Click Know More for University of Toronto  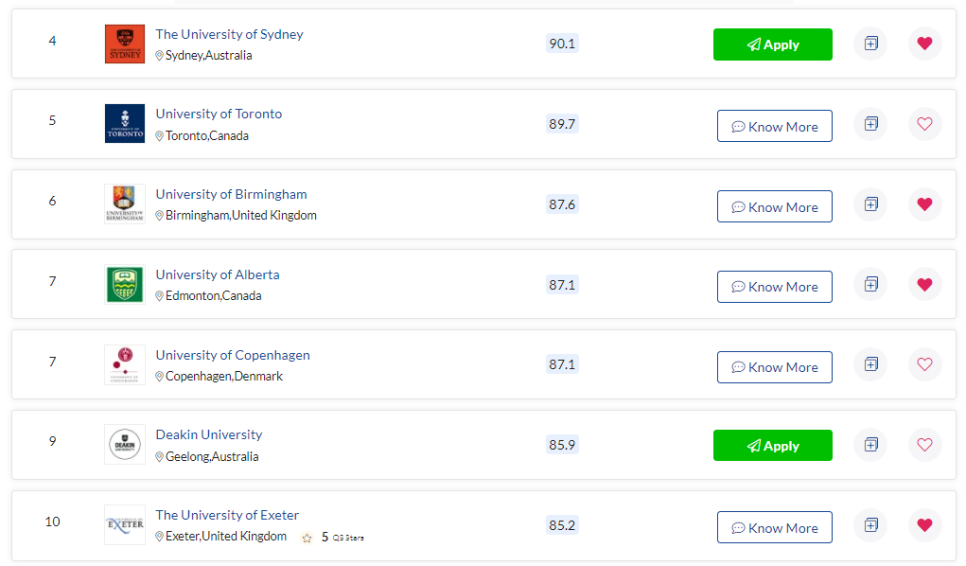(774, 126)
